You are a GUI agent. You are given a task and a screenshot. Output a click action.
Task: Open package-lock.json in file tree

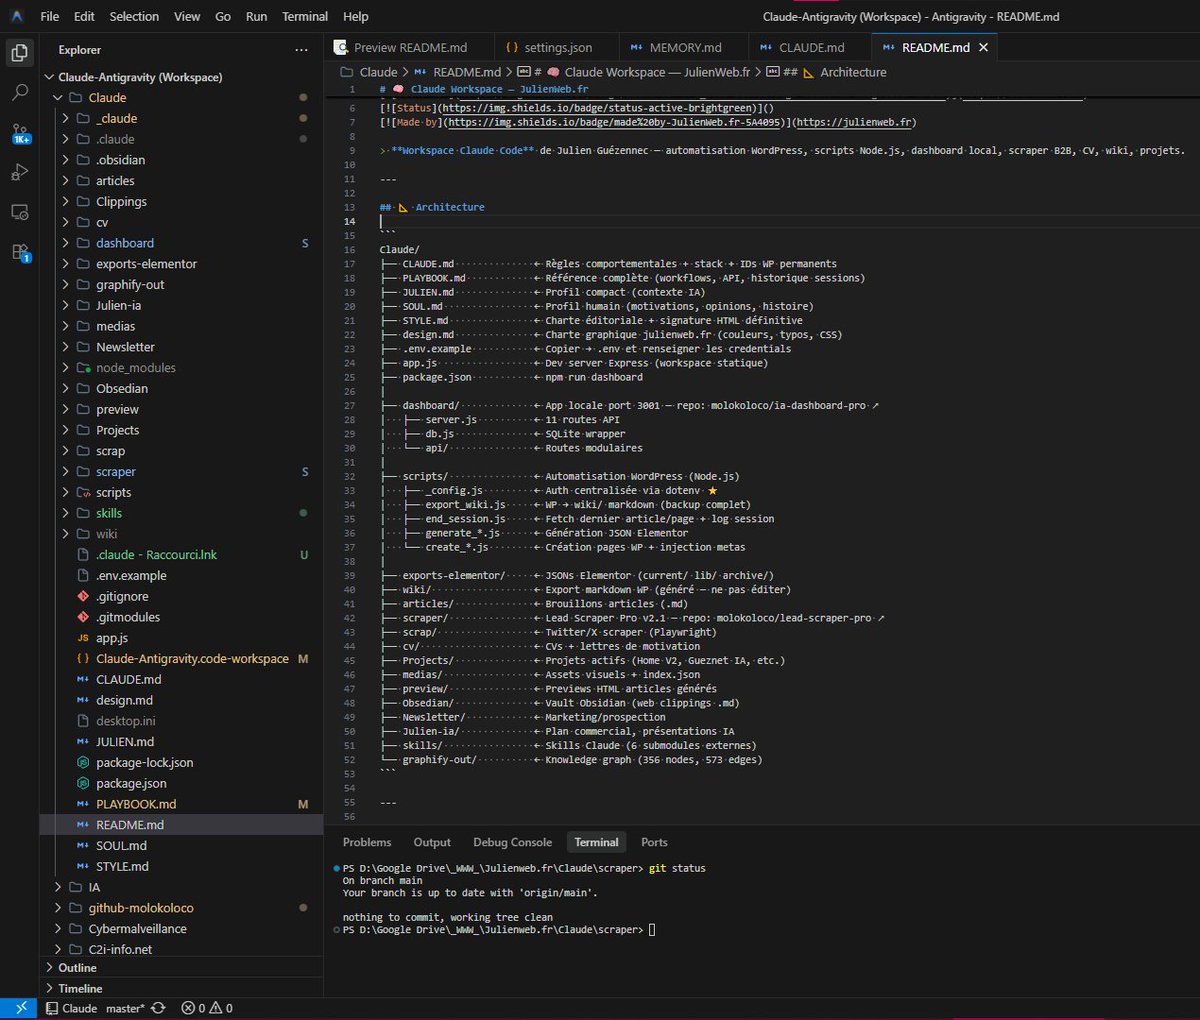181,763
